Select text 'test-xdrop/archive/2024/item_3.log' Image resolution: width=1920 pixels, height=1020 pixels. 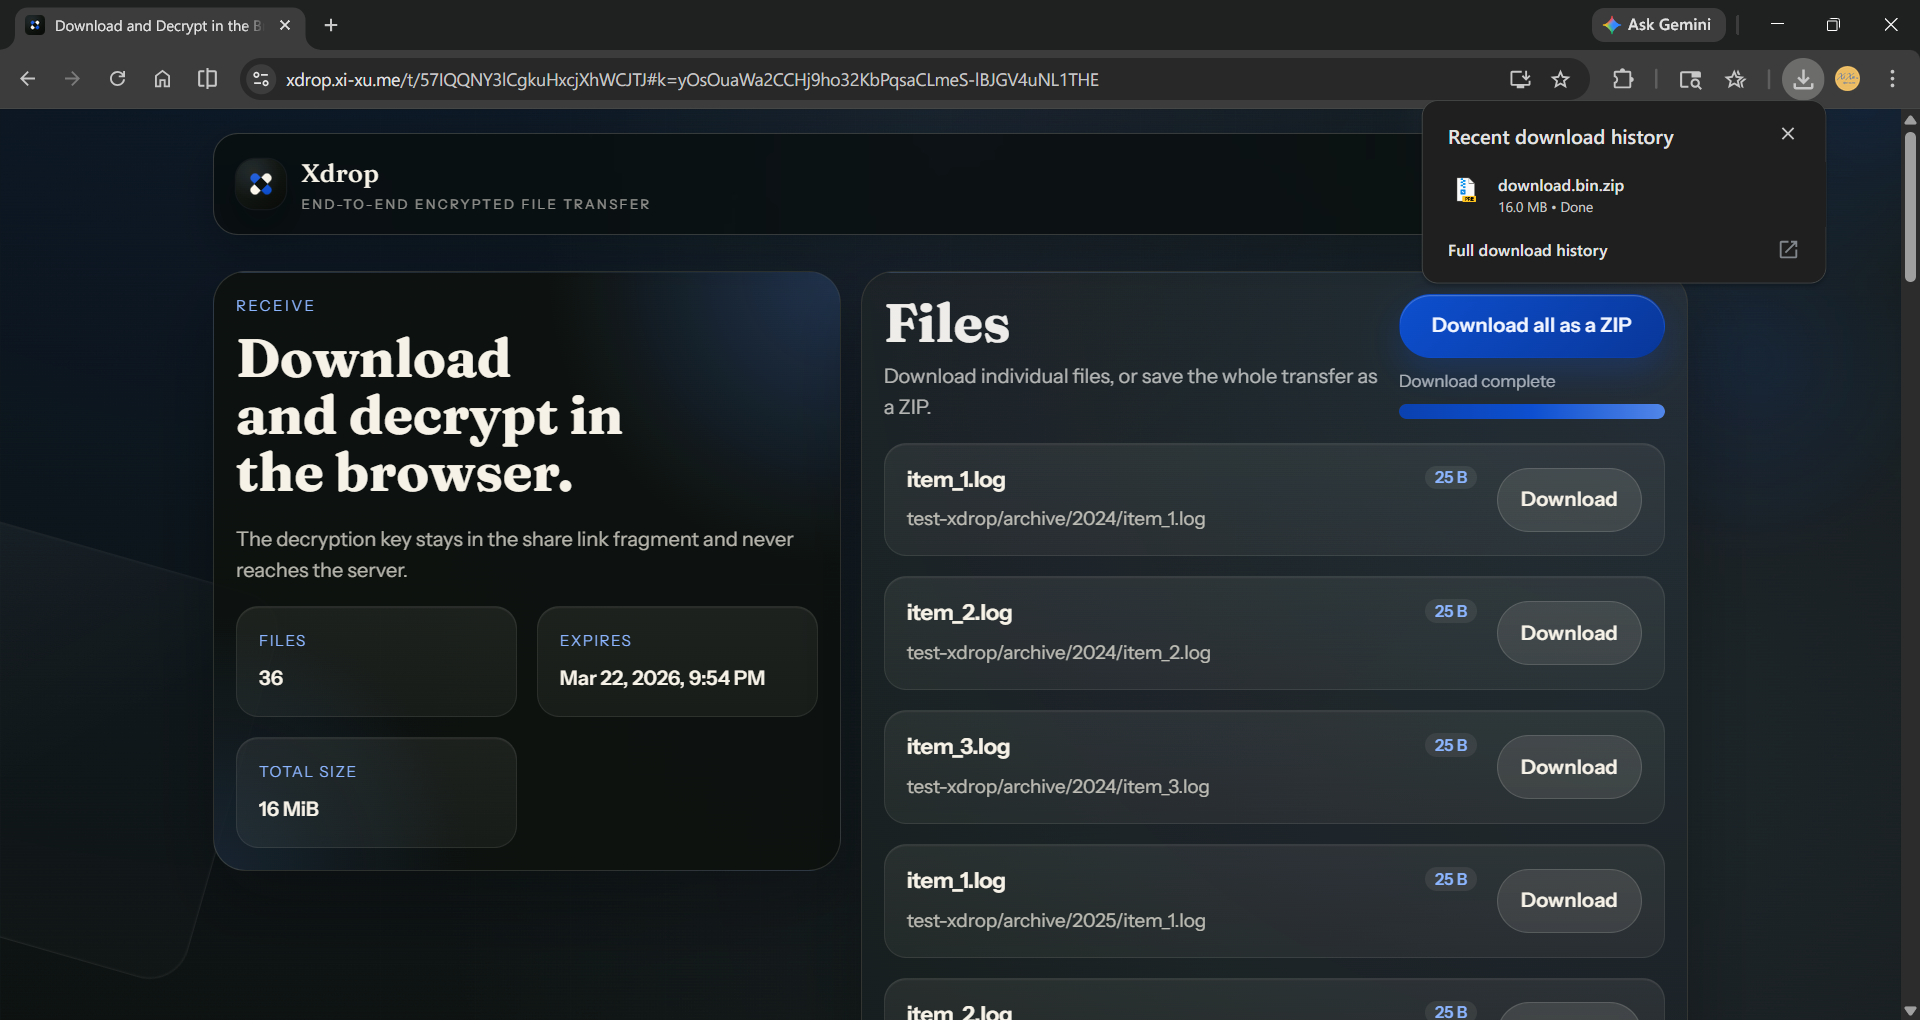[1058, 787]
